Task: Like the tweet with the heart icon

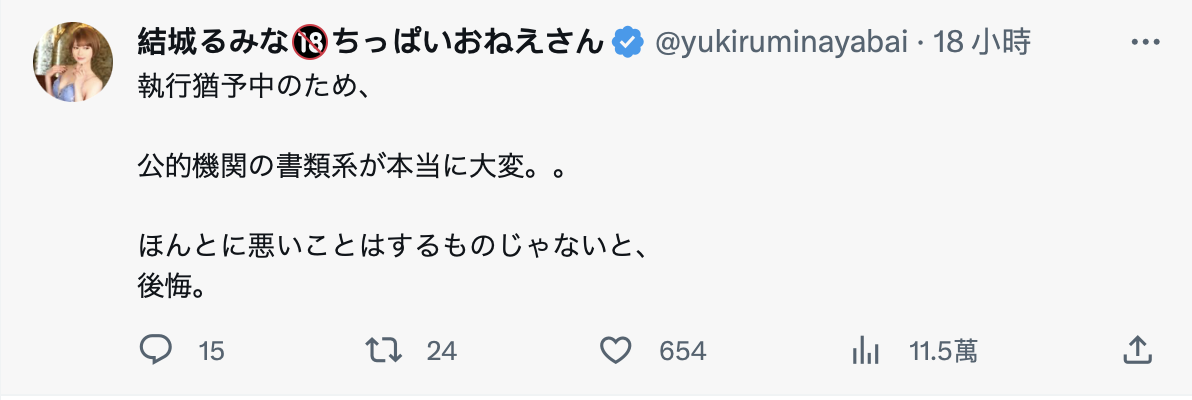Action: click(617, 350)
